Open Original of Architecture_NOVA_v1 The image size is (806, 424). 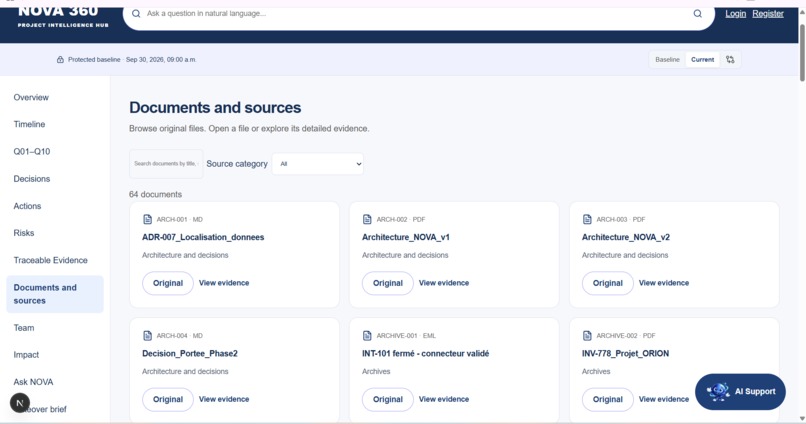tap(388, 283)
